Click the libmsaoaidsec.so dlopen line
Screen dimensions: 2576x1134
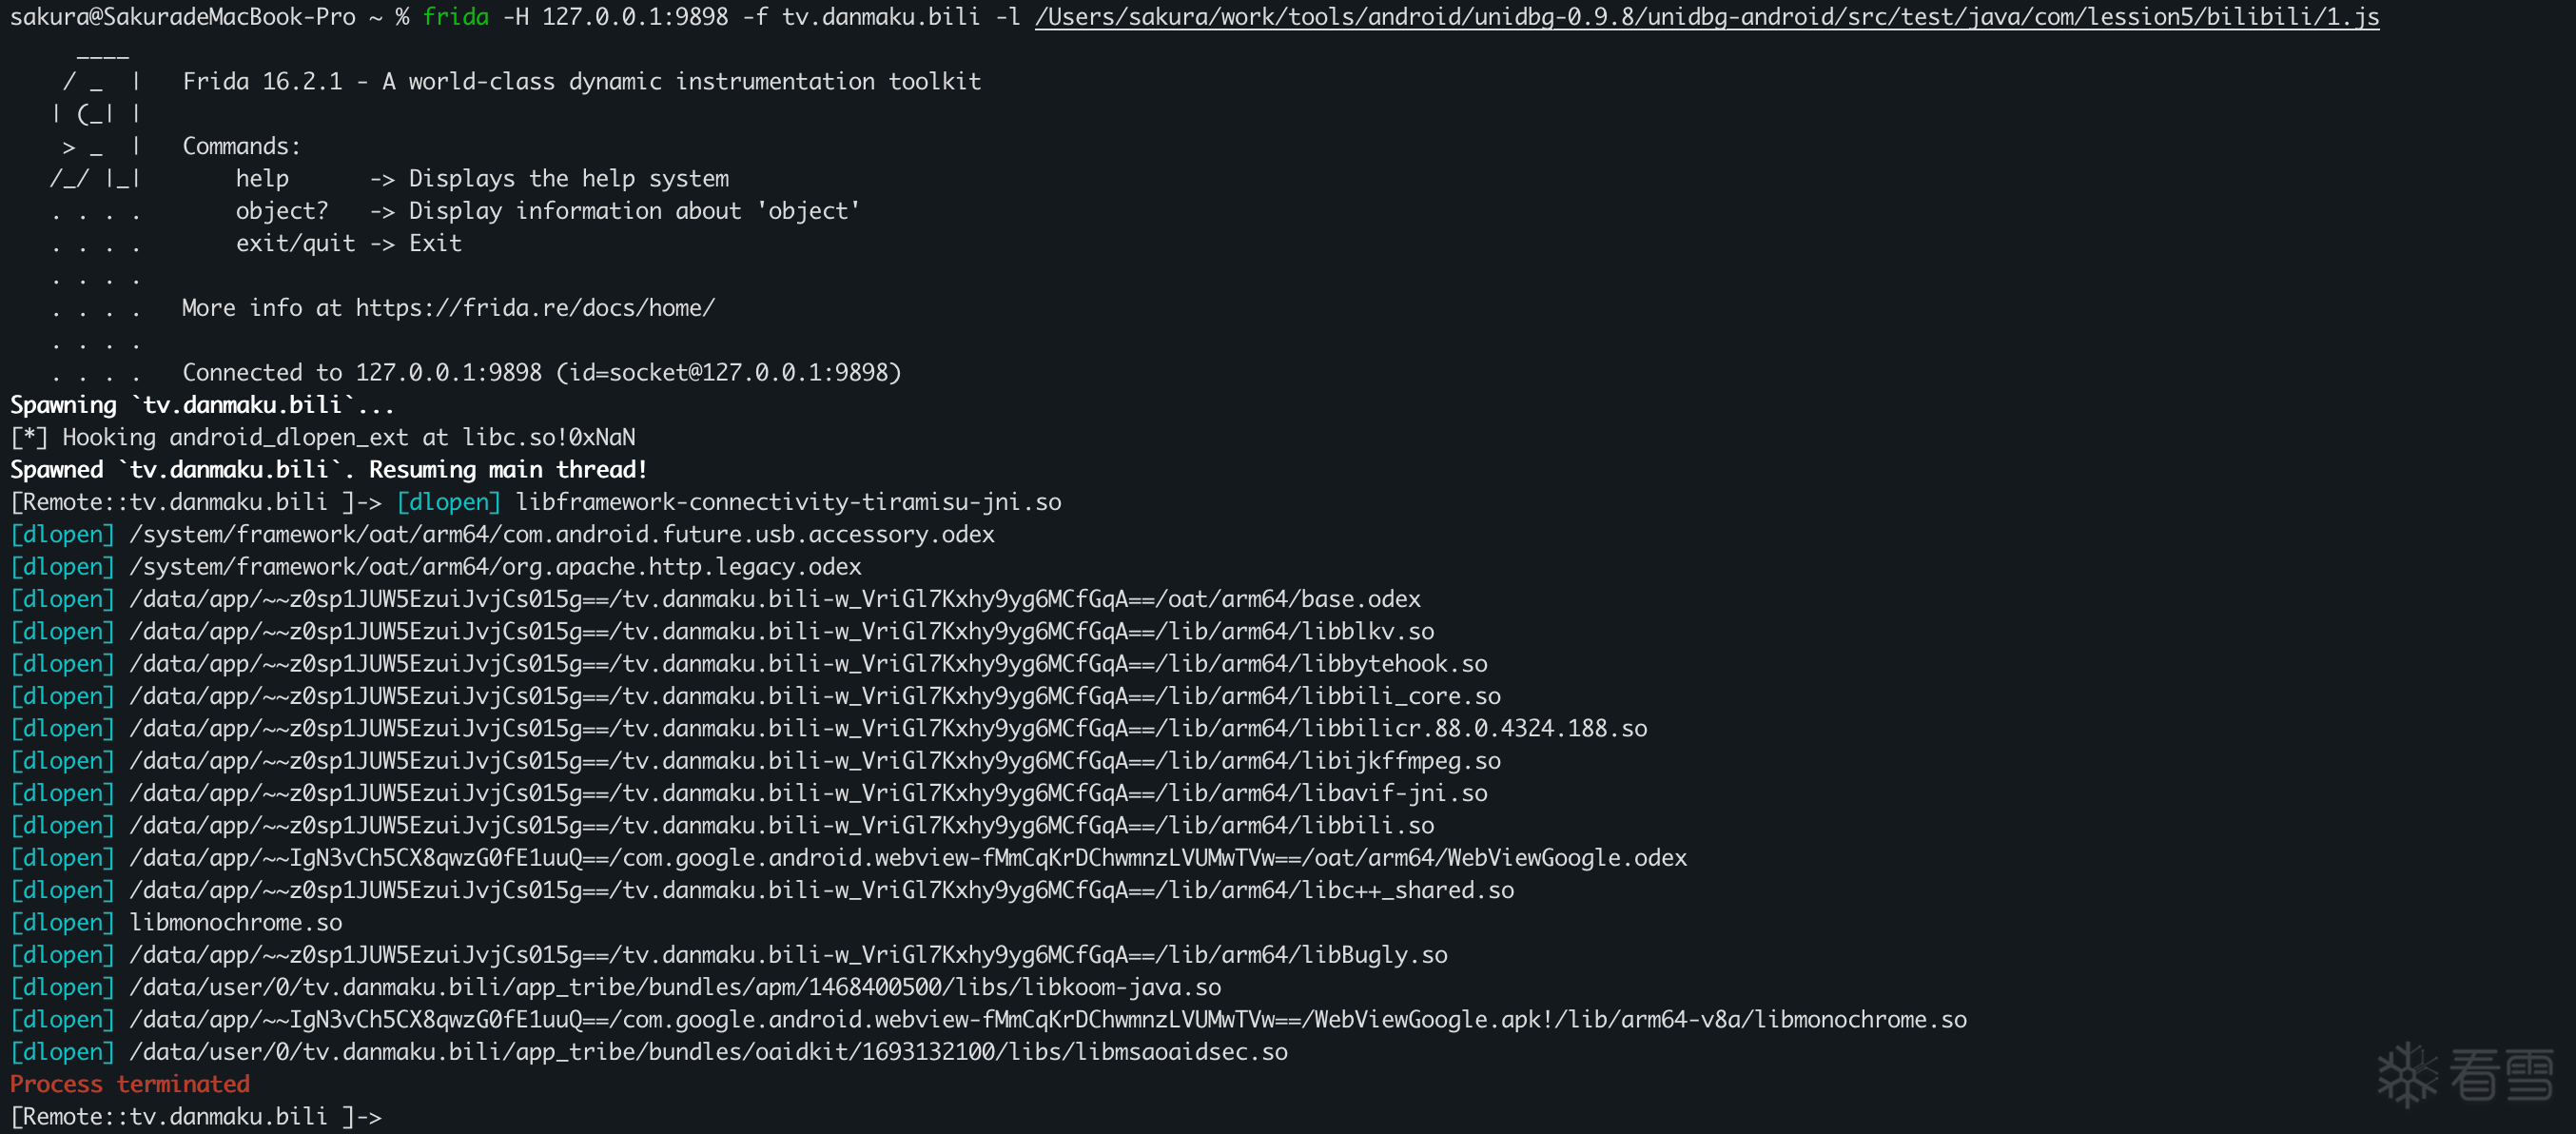click(708, 1052)
